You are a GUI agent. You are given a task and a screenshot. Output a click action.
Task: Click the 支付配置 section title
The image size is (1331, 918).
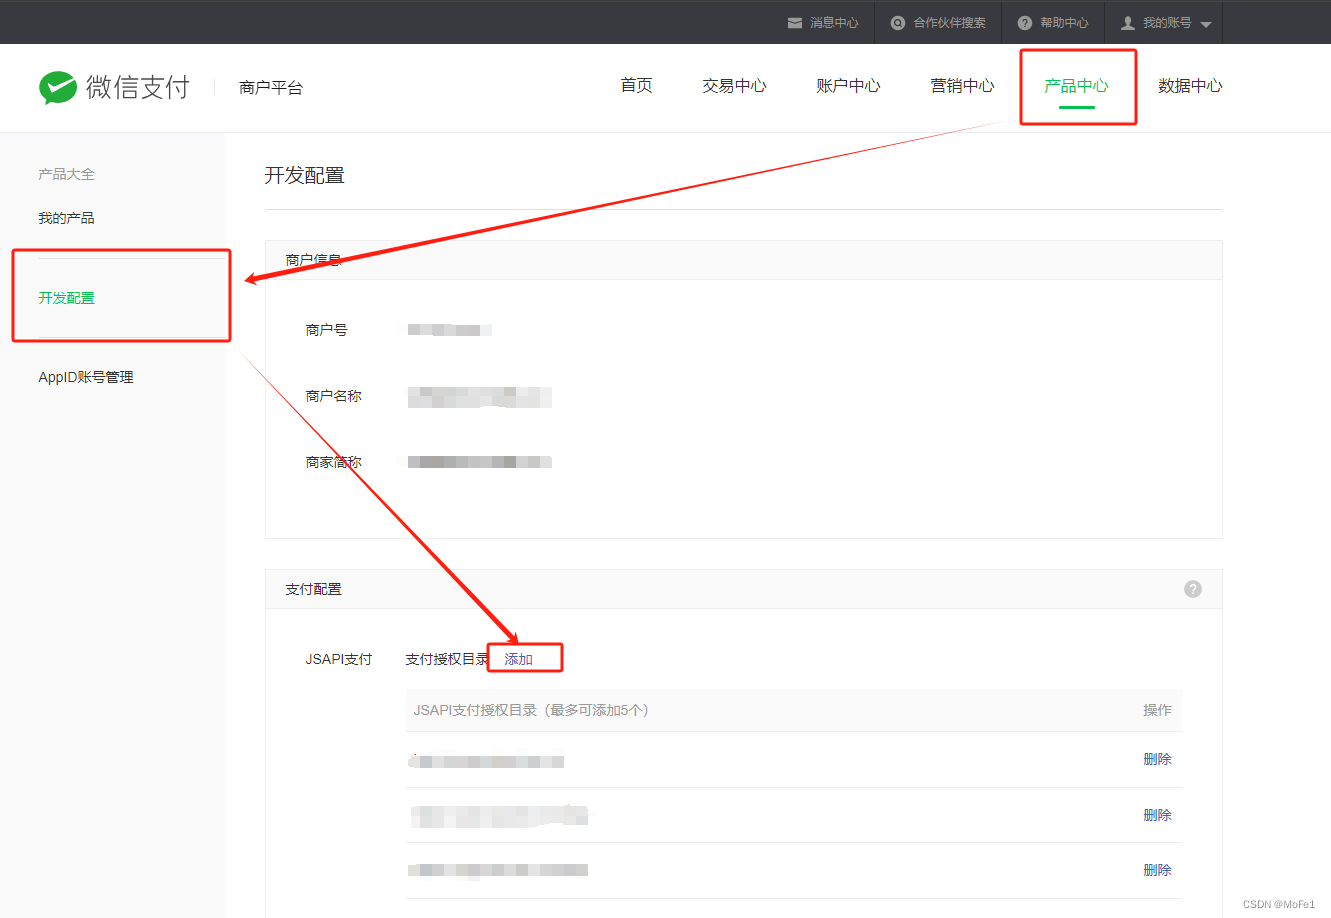pyautogui.click(x=313, y=589)
